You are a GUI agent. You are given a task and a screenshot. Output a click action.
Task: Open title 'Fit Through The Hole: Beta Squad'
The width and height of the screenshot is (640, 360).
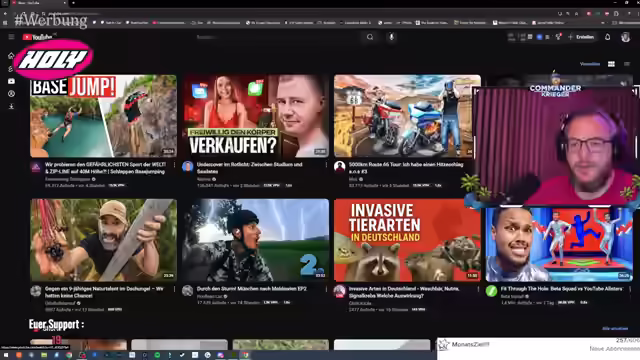(x=561, y=289)
